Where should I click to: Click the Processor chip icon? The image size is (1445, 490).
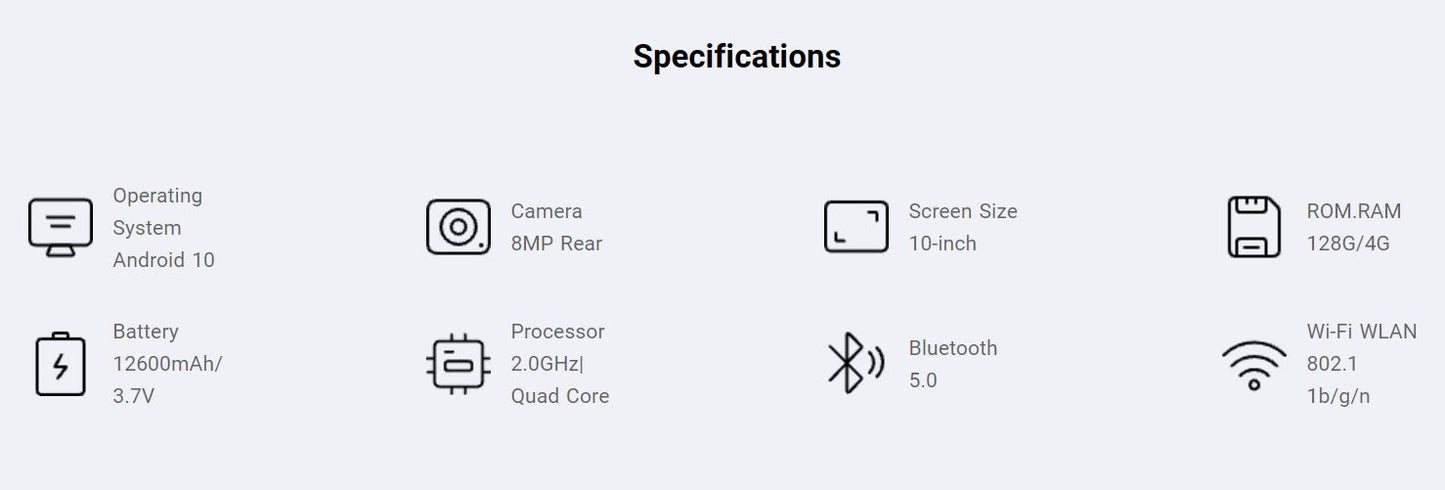(458, 364)
